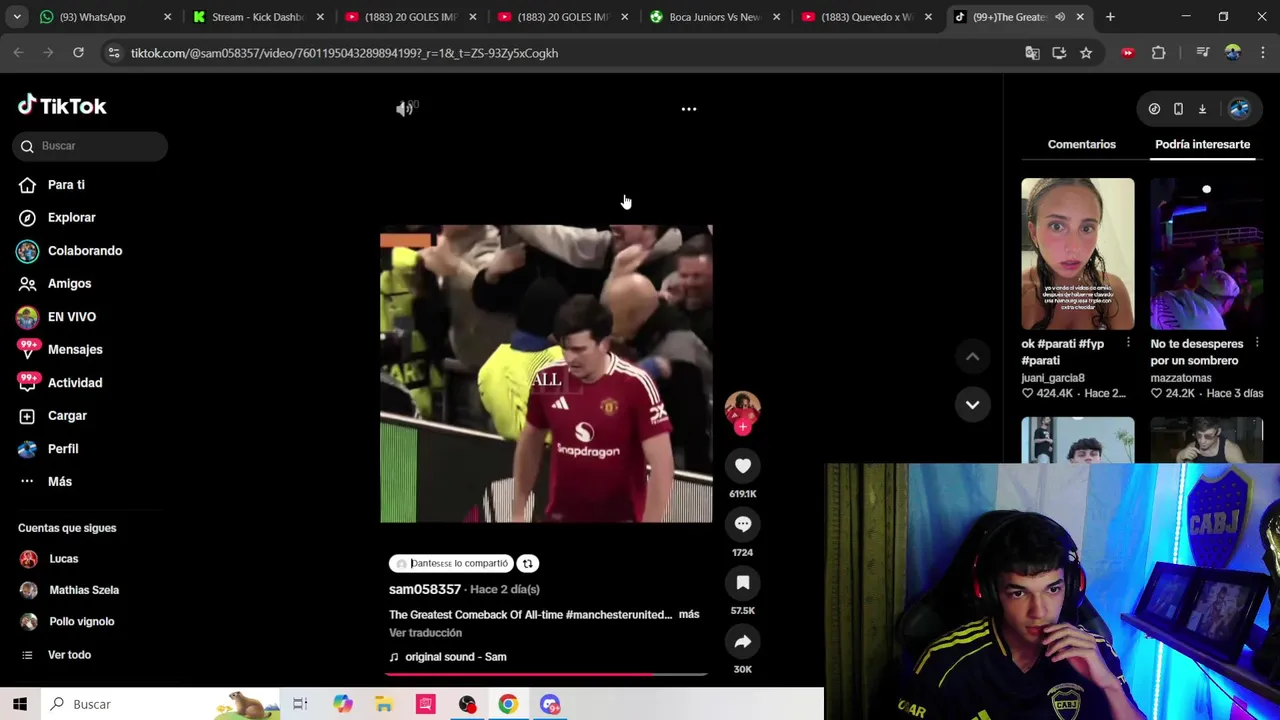The image size is (1280, 720).
Task: Open mazzatomas creator name
Action: (x=1181, y=378)
